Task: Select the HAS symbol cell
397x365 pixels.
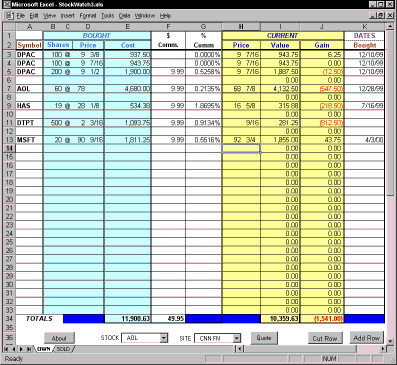Action: click(29, 106)
